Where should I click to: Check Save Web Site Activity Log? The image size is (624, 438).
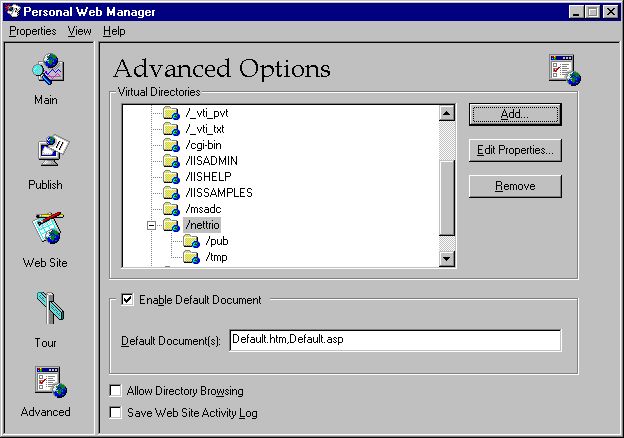[x=116, y=412]
